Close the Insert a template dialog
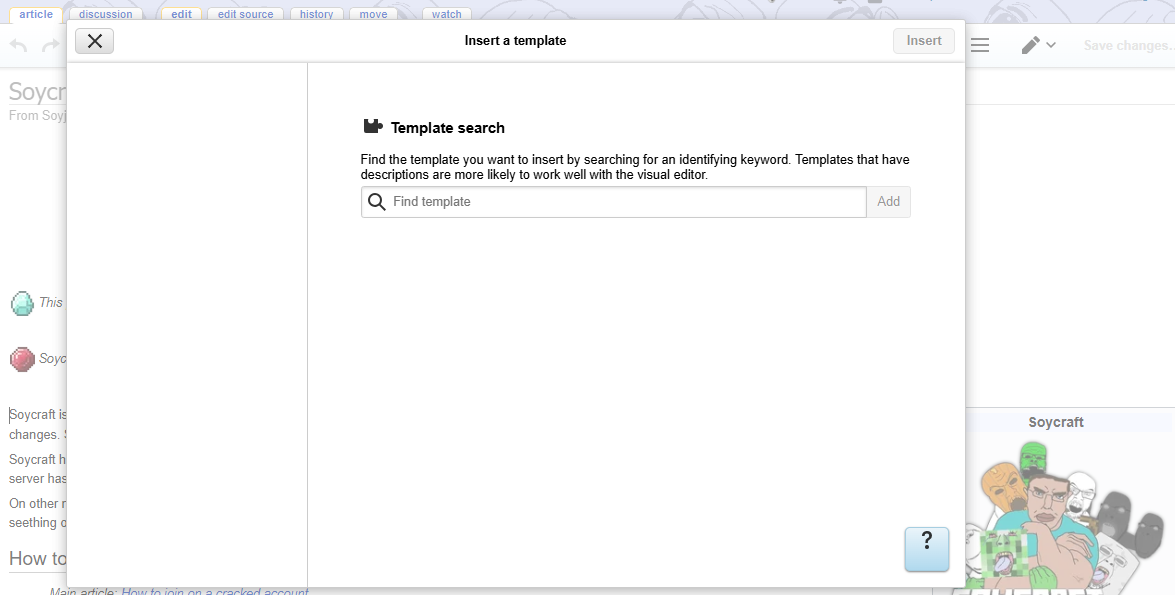 click(94, 41)
